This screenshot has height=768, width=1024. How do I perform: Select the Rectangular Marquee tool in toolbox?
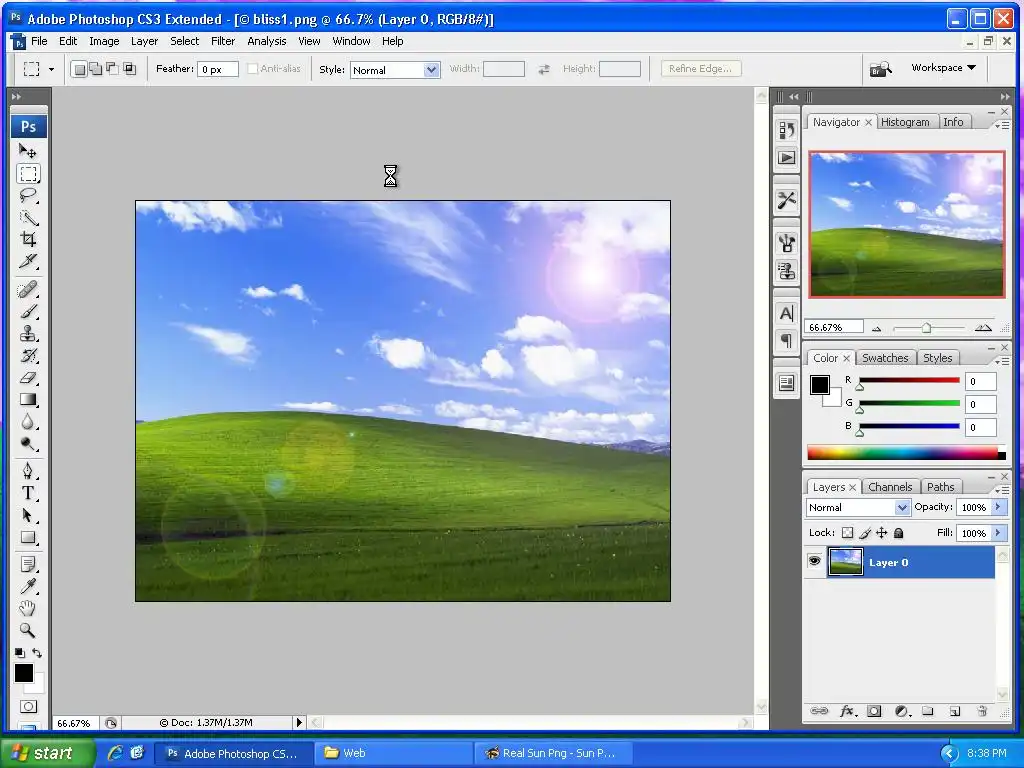[x=27, y=174]
